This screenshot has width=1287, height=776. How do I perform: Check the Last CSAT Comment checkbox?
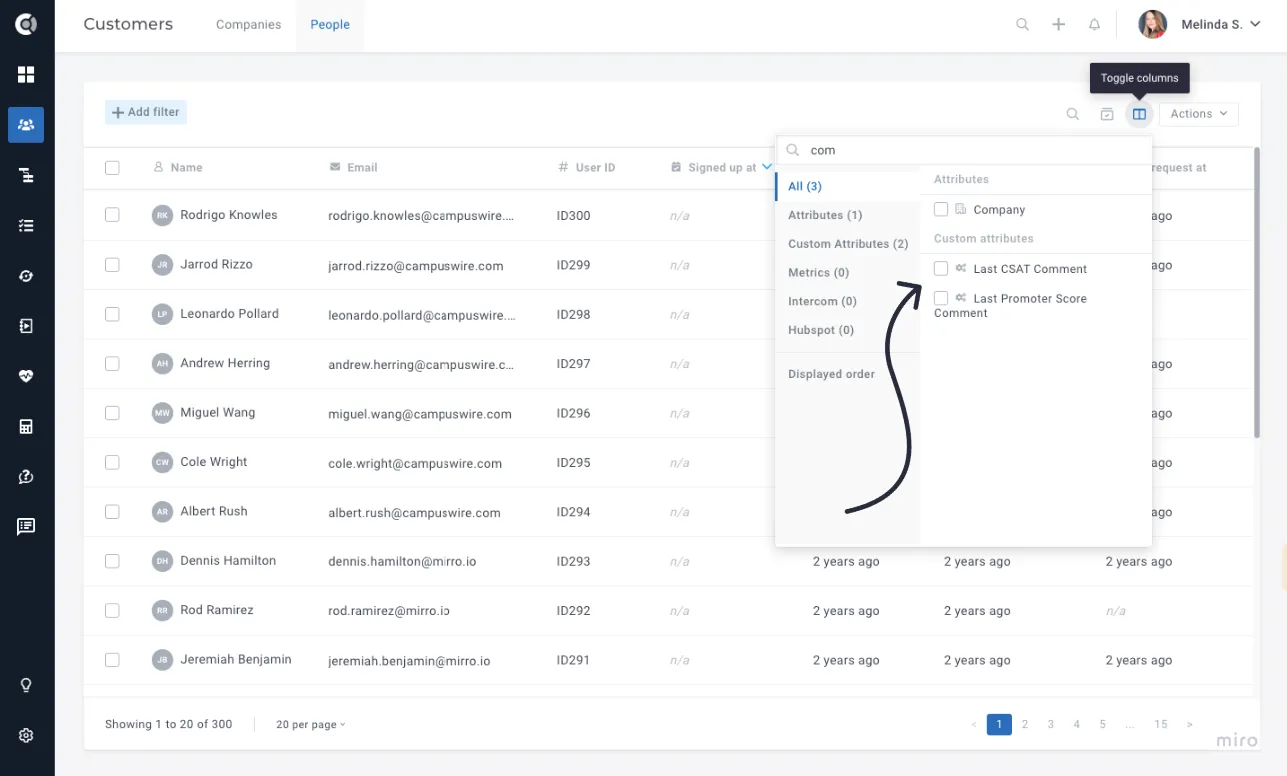(941, 268)
